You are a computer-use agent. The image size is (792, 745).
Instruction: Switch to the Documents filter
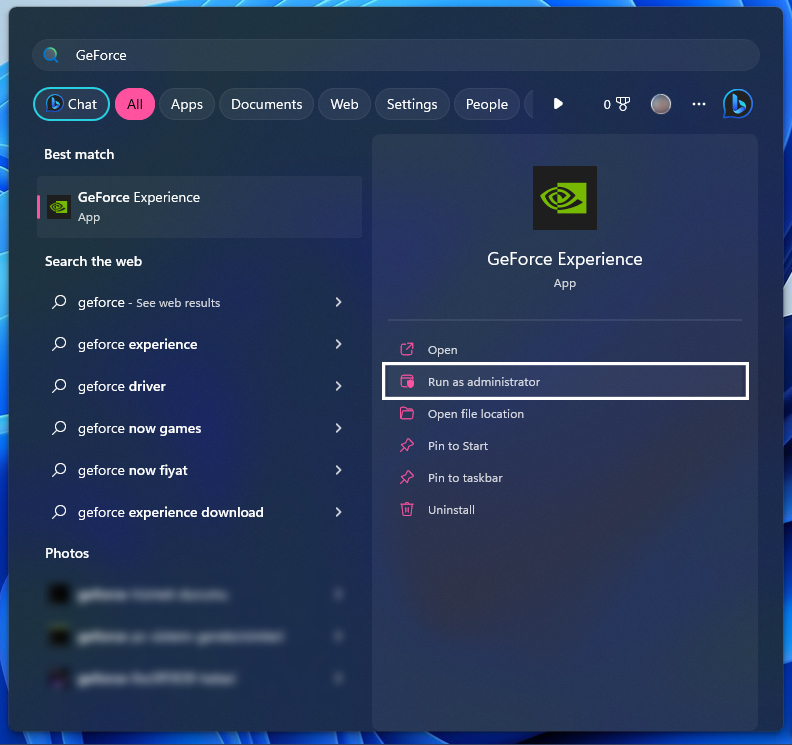coord(267,104)
